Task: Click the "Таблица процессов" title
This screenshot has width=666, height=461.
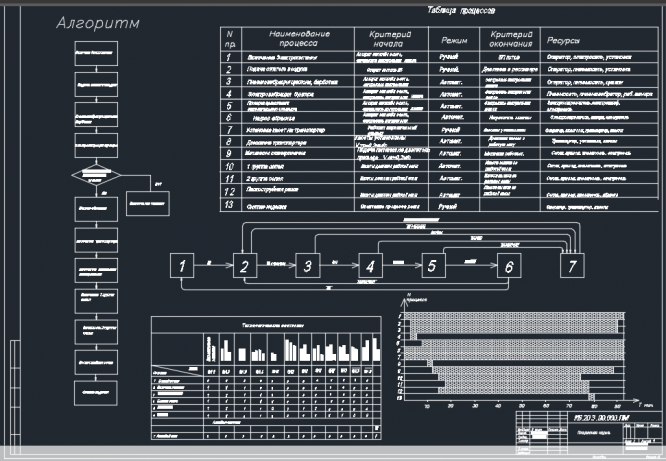Action: point(459,13)
